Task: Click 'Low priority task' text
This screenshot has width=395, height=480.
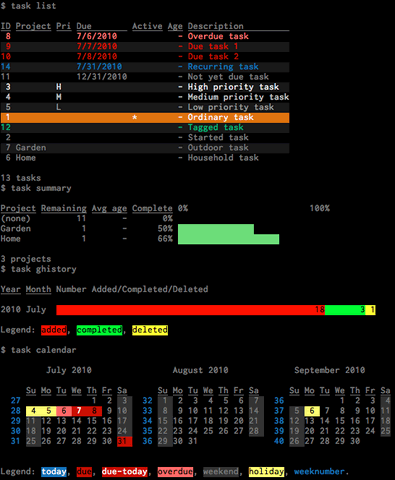Action: (231, 107)
